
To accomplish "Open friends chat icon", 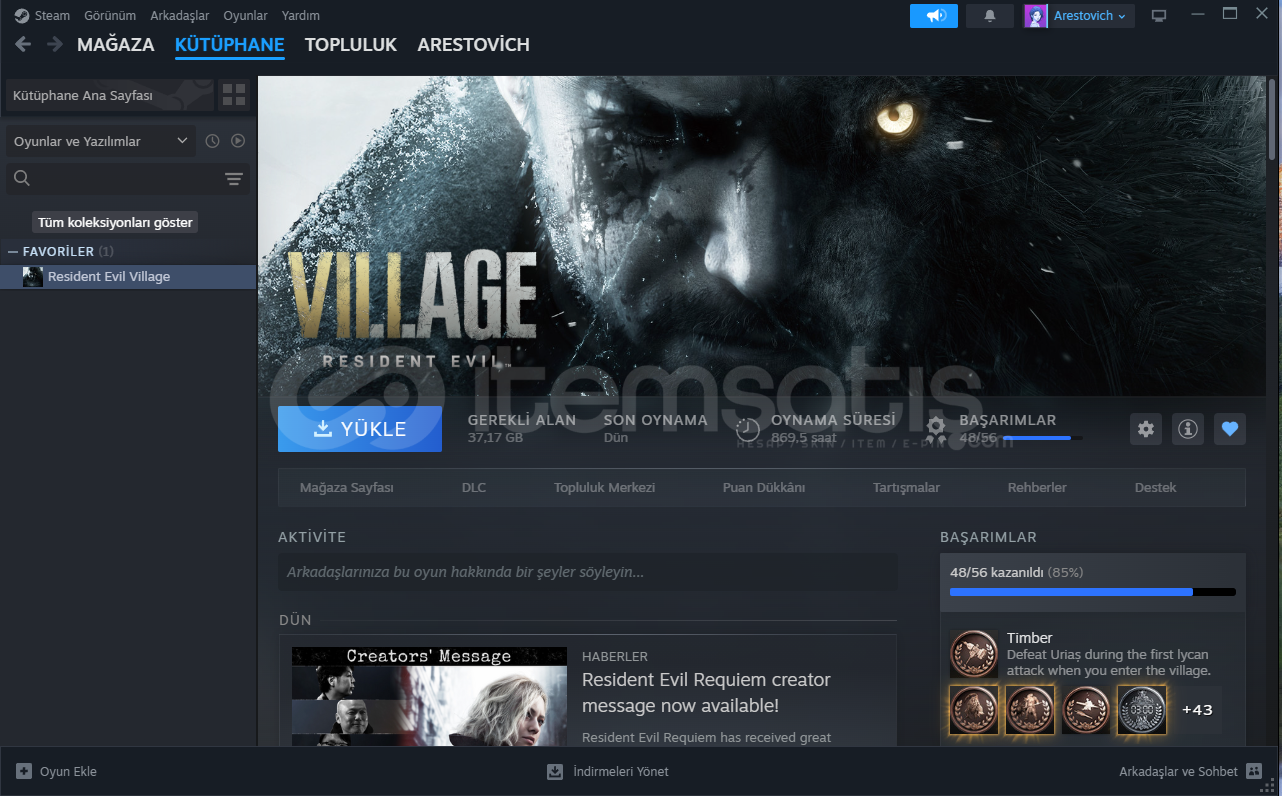I will pyautogui.click(x=1255, y=772).
